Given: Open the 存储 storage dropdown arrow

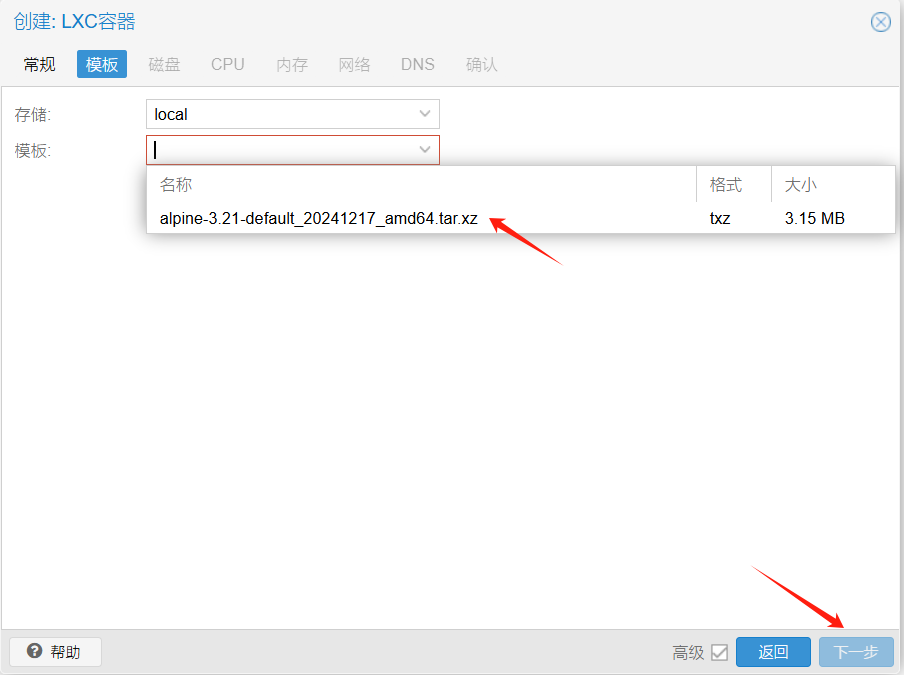Looking at the screenshot, I should tap(425, 114).
